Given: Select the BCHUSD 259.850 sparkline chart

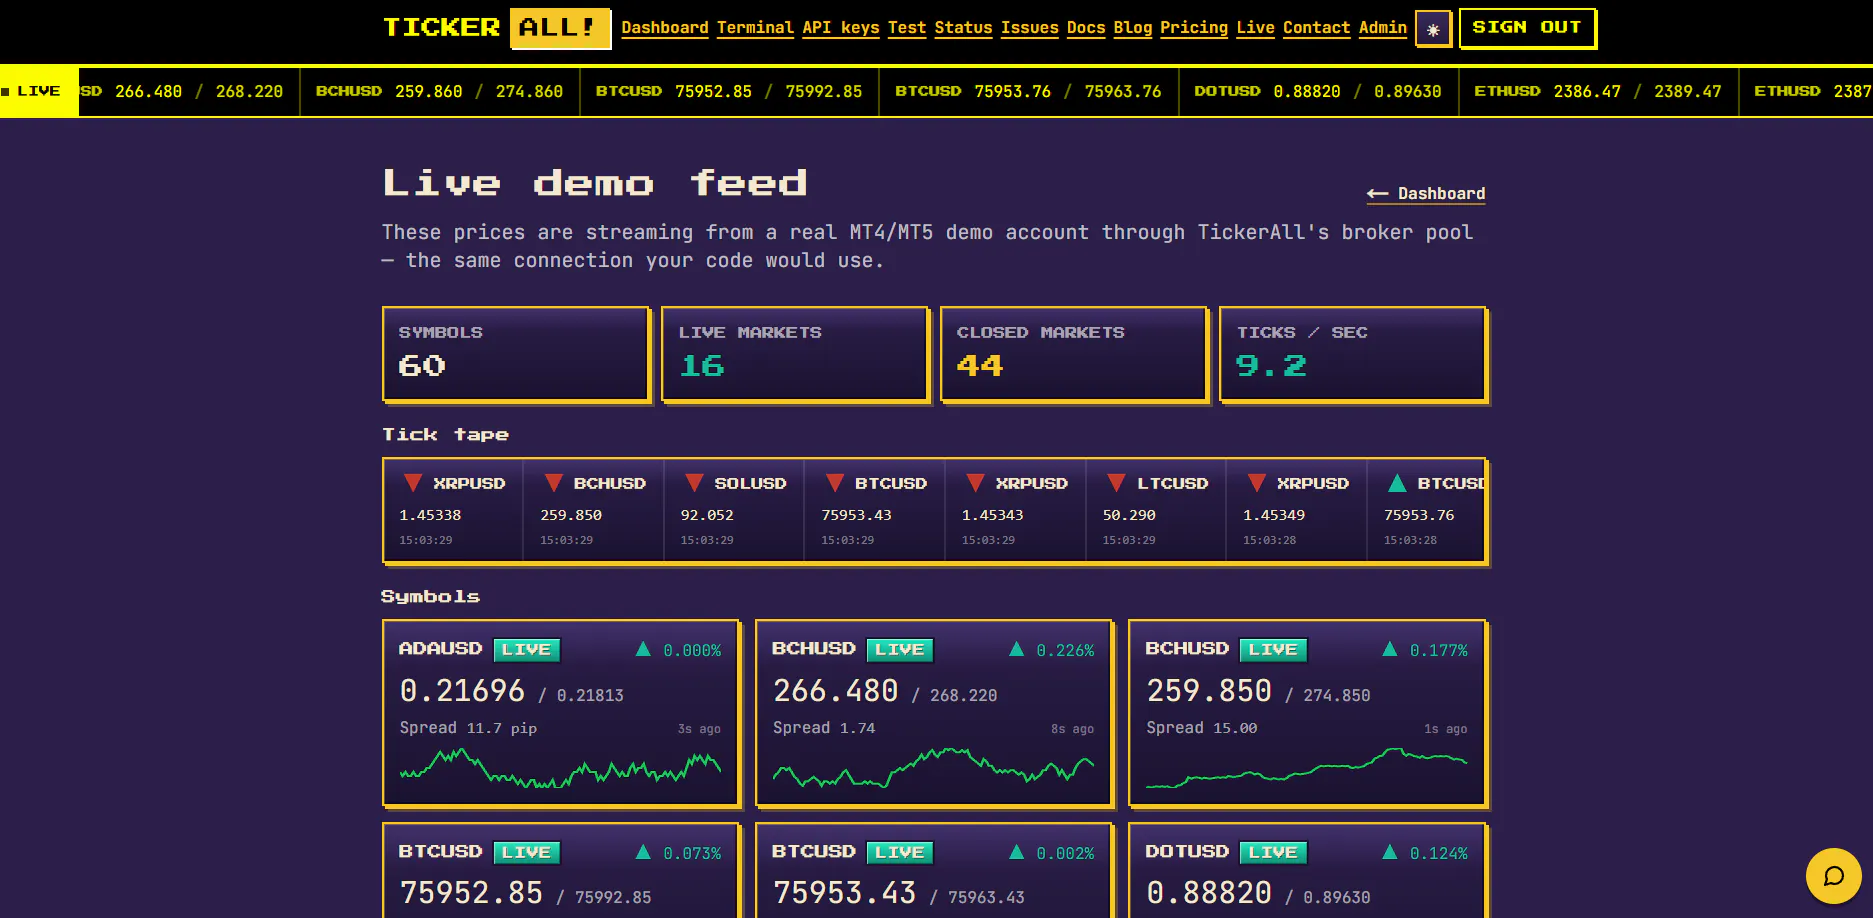Looking at the screenshot, I should click(1306, 768).
